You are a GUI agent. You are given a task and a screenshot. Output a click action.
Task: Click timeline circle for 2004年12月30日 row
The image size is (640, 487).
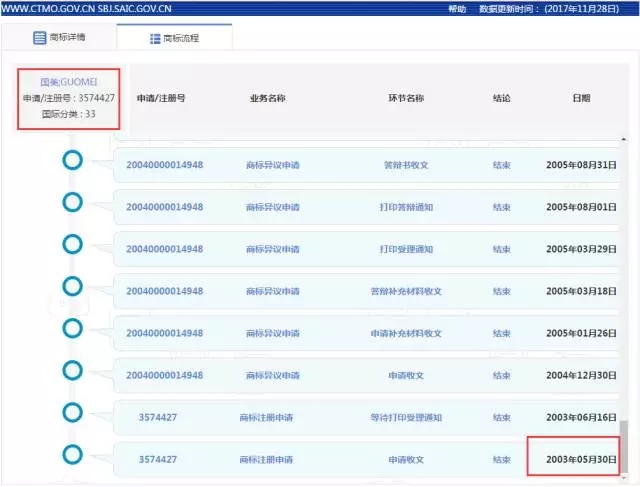pos(72,371)
